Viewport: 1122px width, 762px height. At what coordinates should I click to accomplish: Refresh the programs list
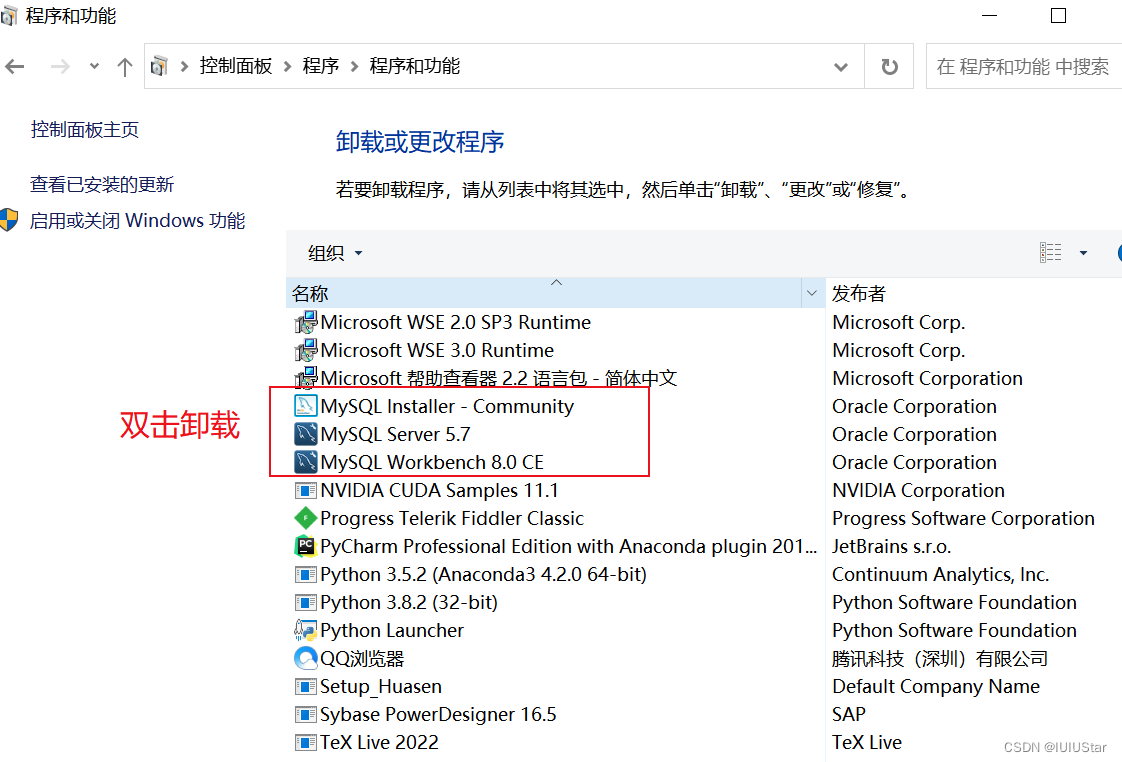(x=889, y=67)
